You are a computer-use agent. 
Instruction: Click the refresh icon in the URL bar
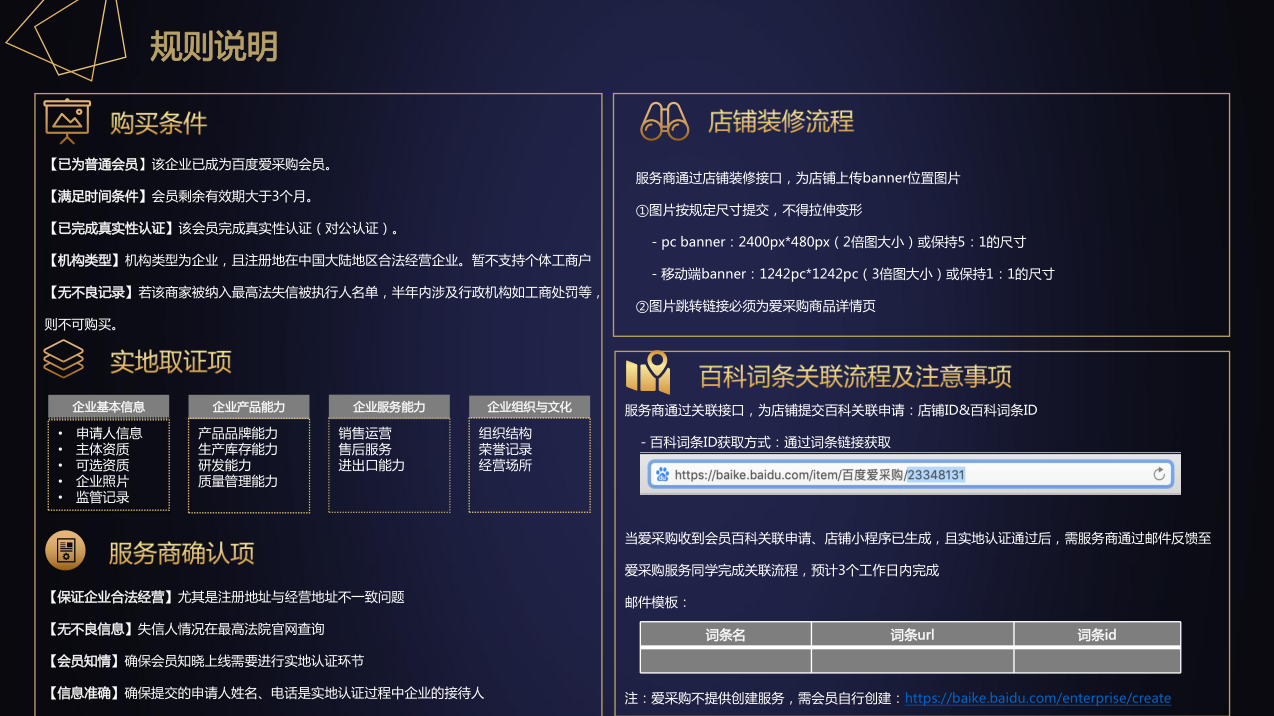point(1159,474)
